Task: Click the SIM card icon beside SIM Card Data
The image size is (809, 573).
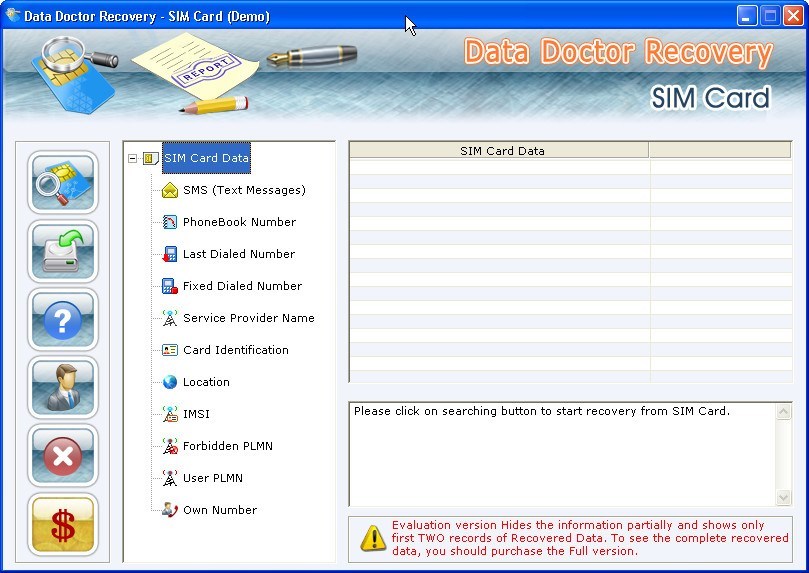Action: click(x=151, y=158)
